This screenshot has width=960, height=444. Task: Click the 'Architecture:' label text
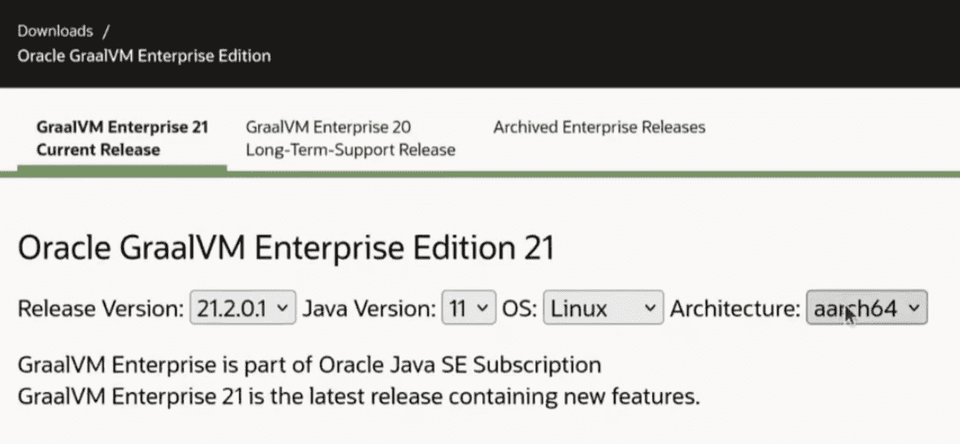[735, 308]
